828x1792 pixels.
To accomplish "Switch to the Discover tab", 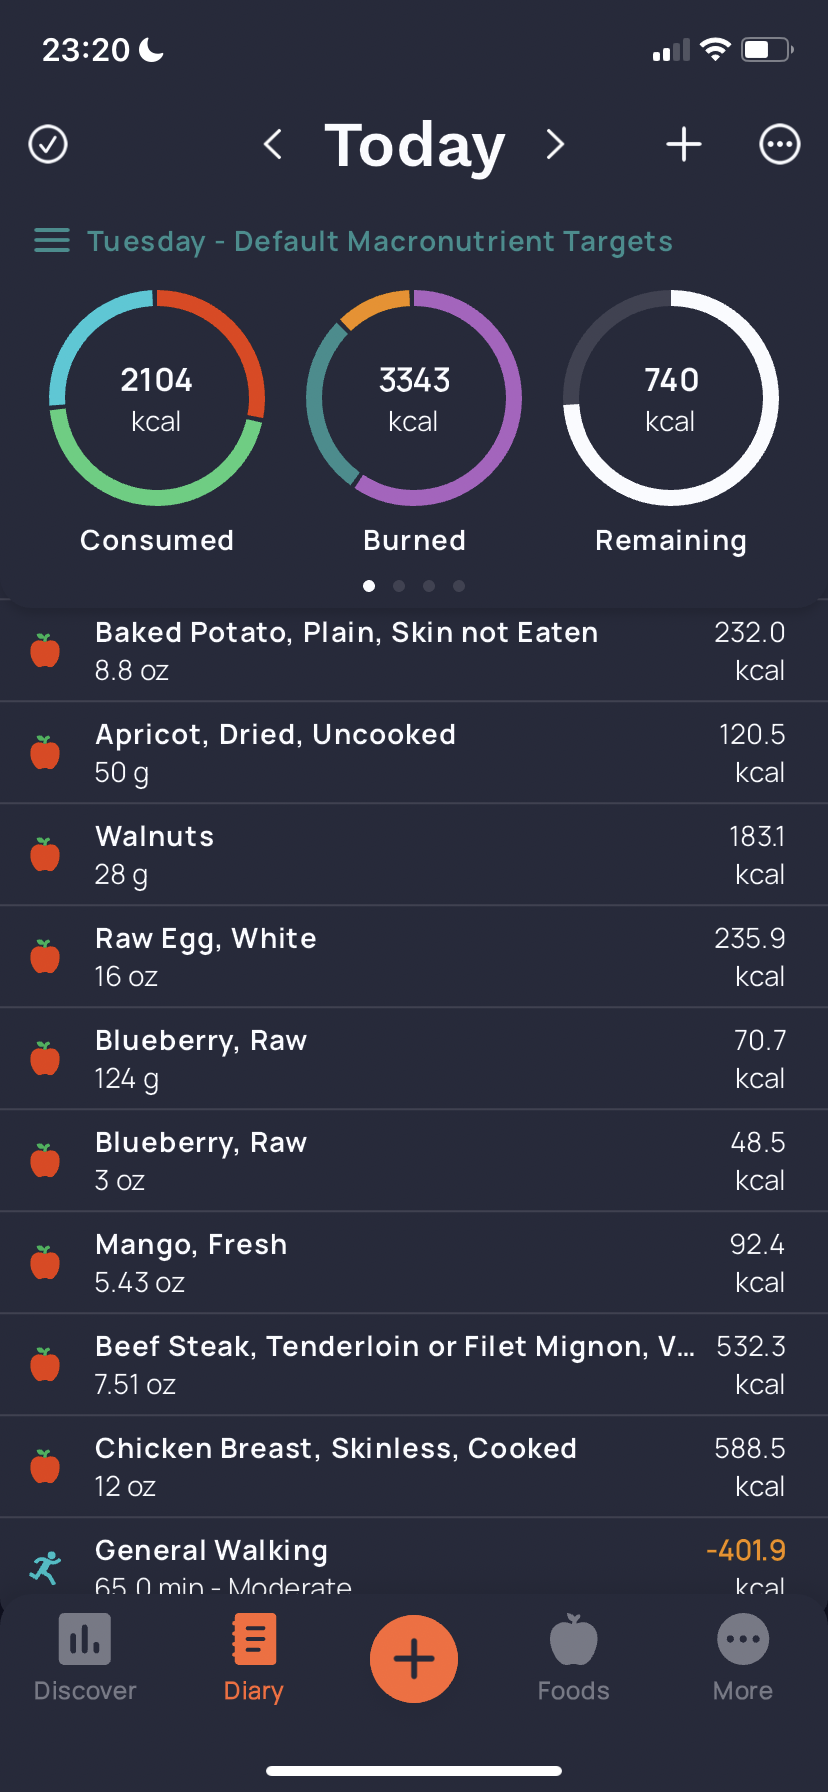I will pyautogui.click(x=85, y=1659).
